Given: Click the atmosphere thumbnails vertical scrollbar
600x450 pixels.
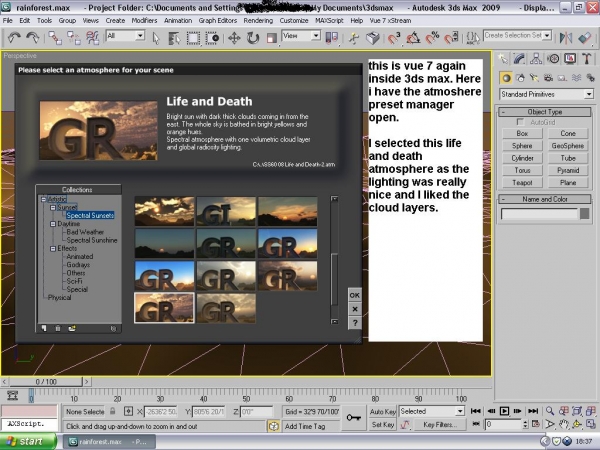Looking at the screenshot, I should [334, 260].
